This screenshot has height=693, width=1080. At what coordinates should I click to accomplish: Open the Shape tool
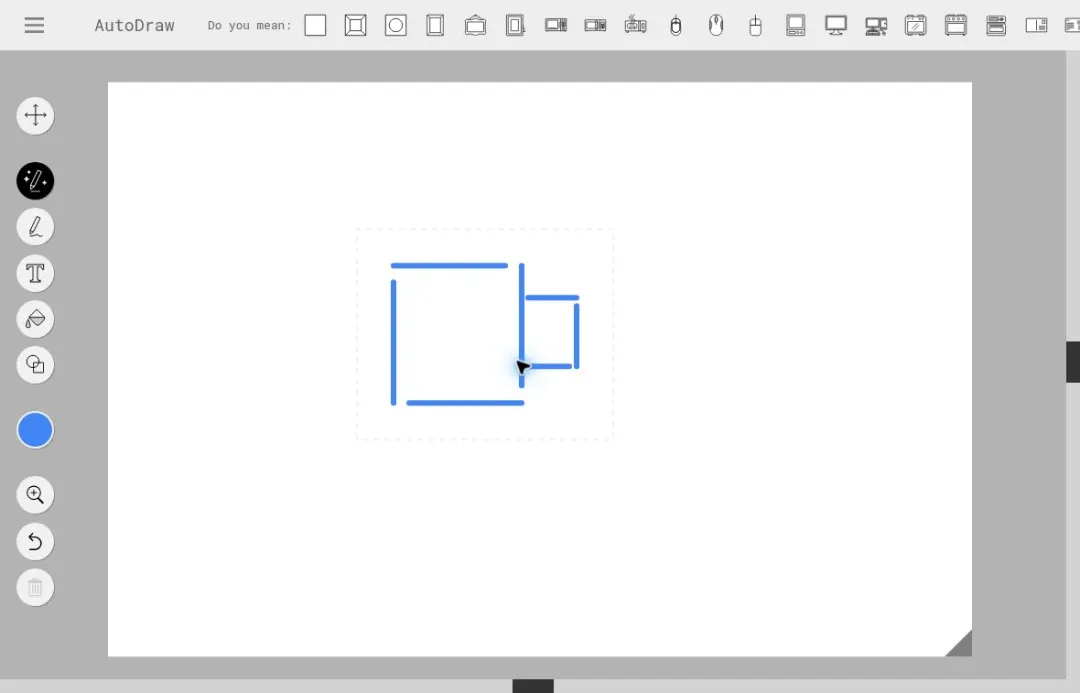[x=35, y=364]
